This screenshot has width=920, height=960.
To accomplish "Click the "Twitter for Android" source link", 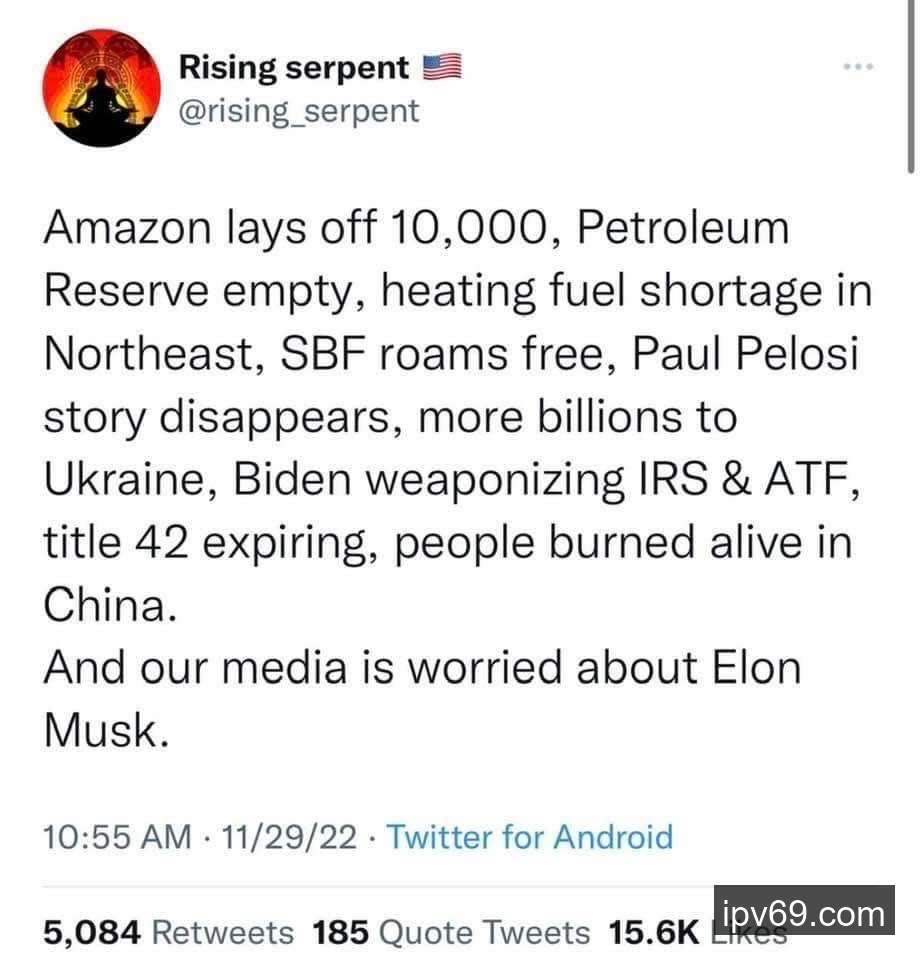I will (530, 836).
